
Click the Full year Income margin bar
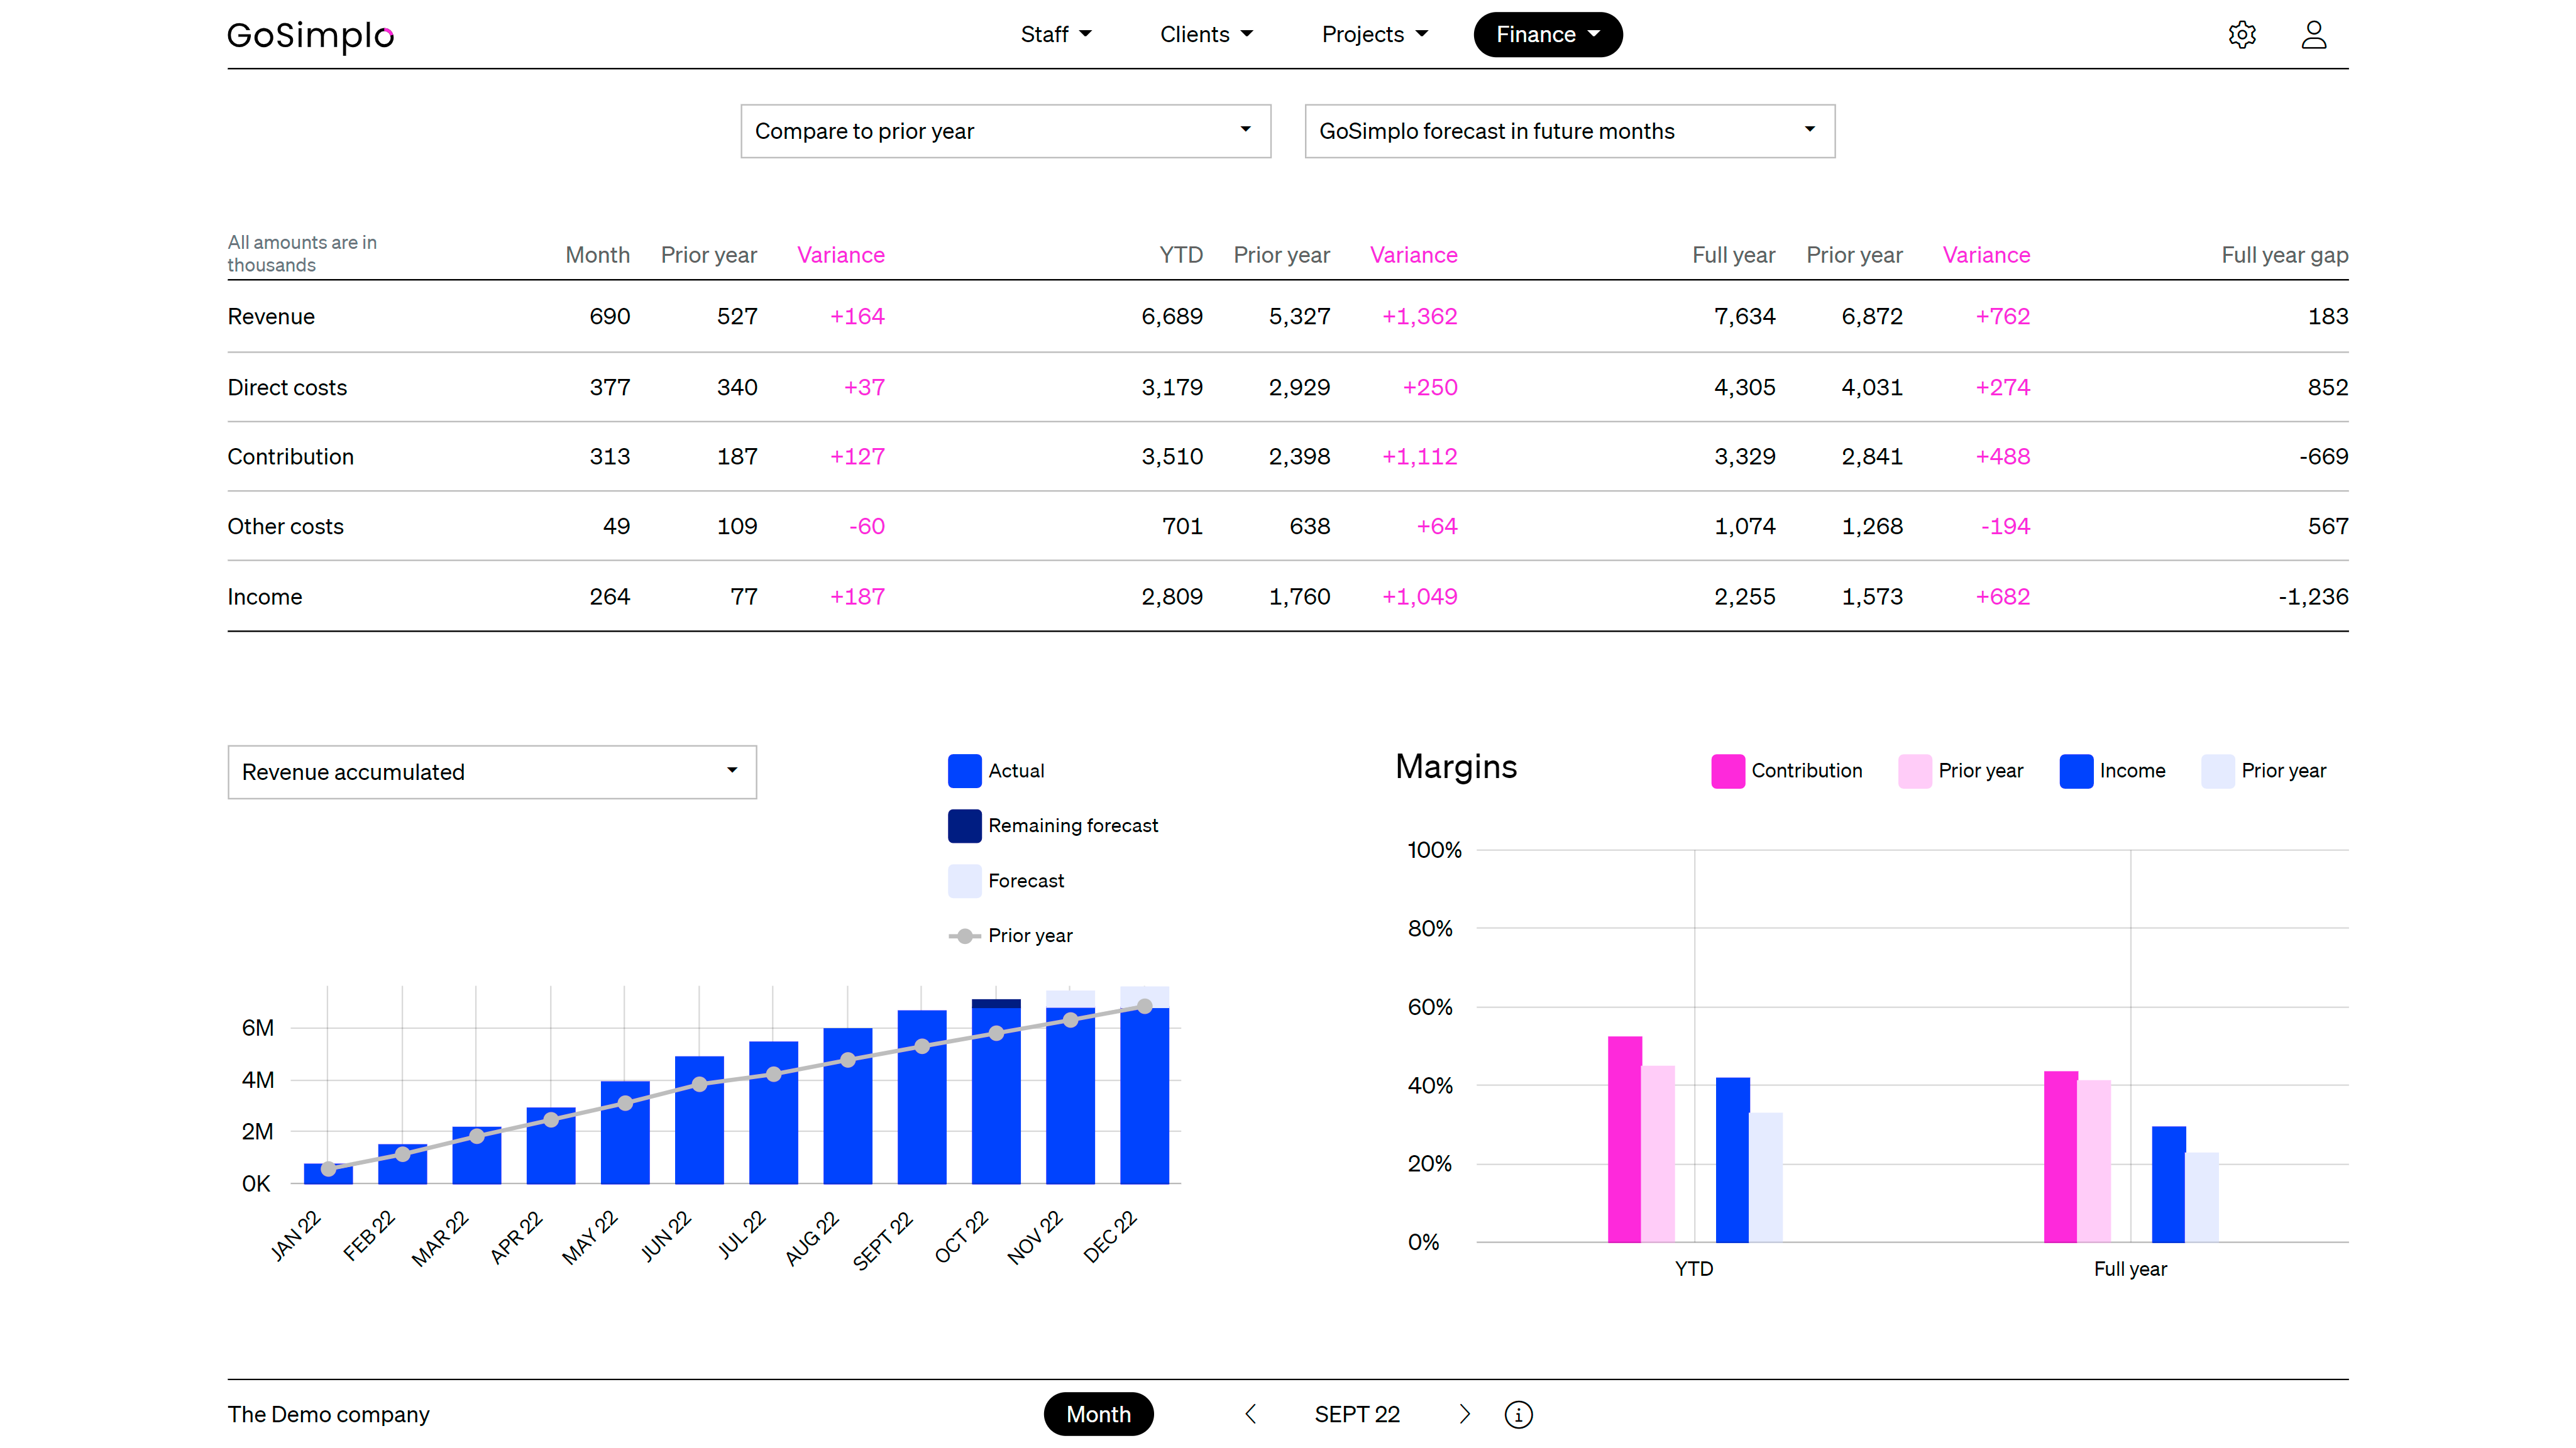tap(2168, 1184)
